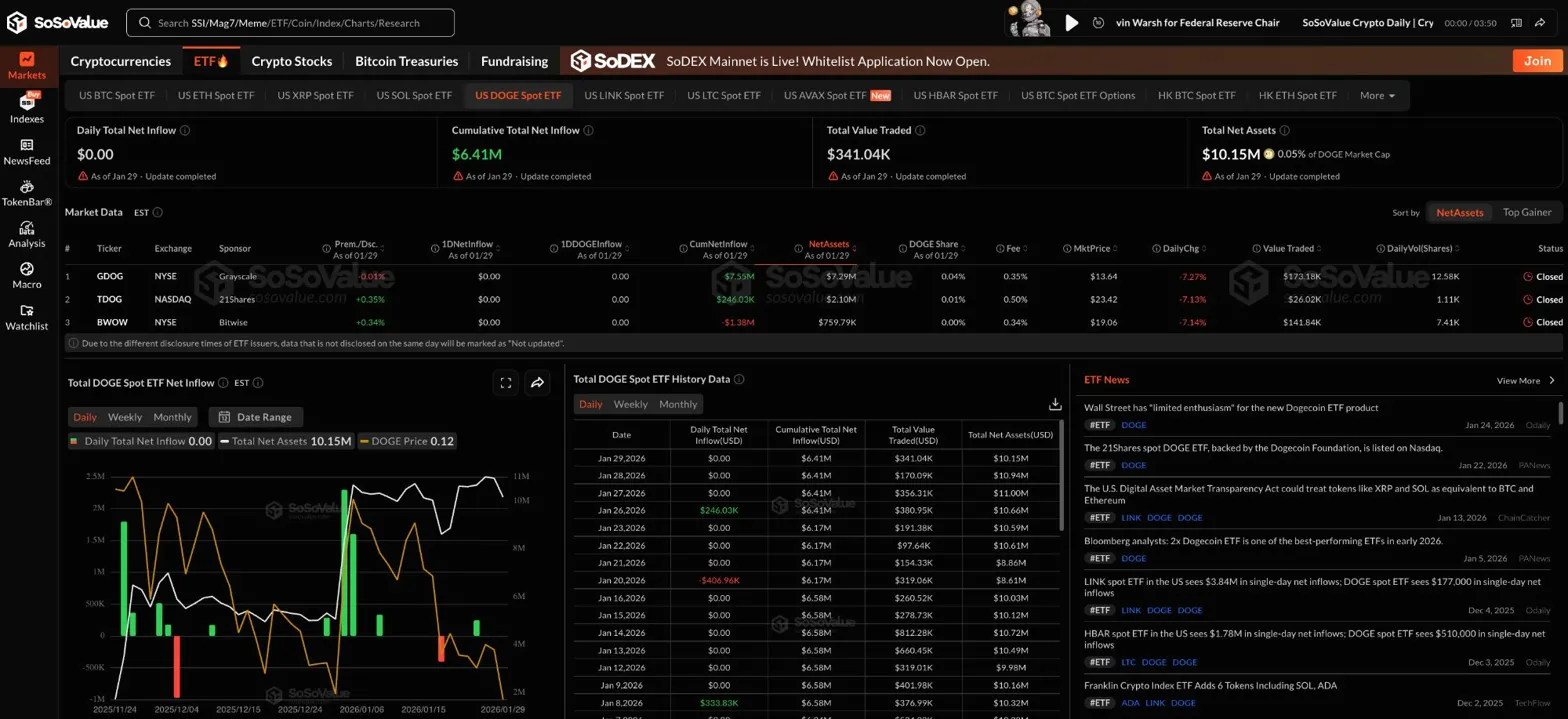1568x719 pixels.
Task: Expand View More ETF news
Action: coord(1525,381)
